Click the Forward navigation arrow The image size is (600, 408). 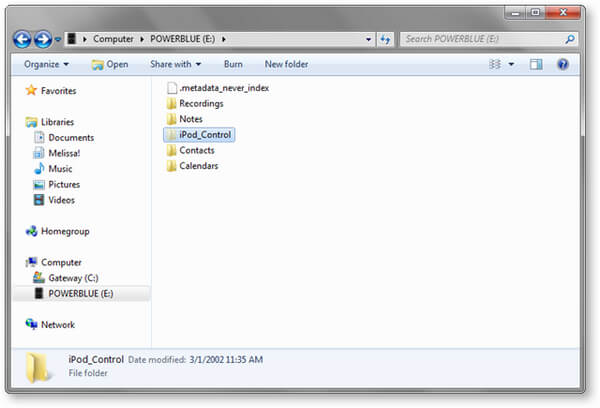[43, 40]
